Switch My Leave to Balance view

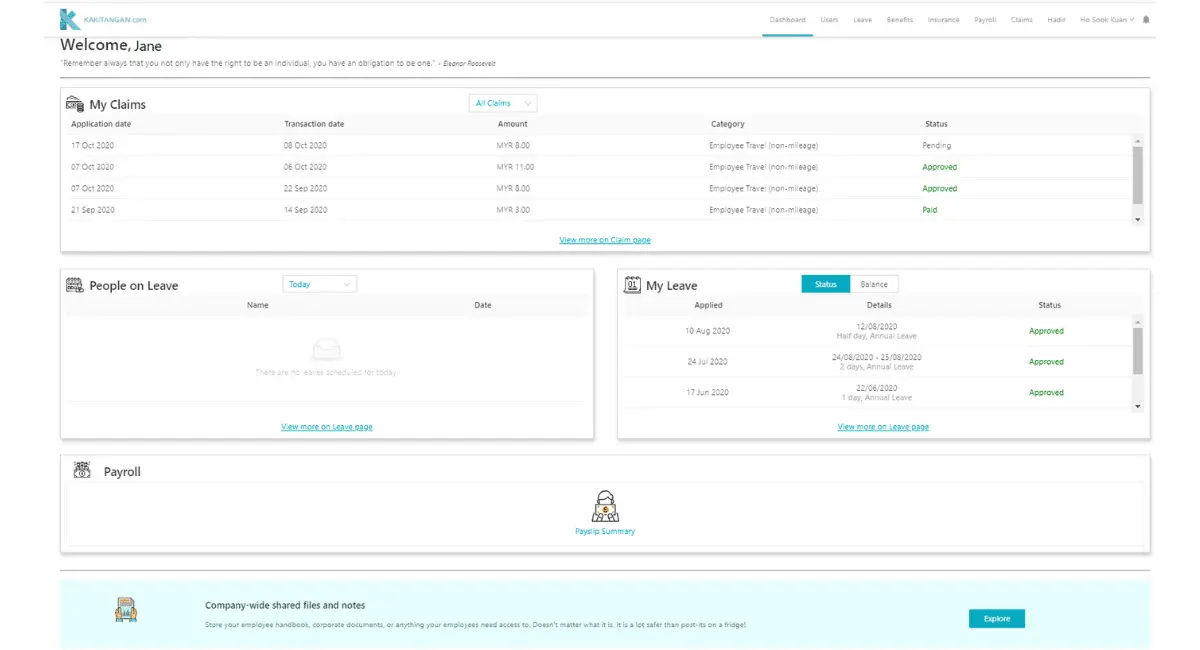pos(874,284)
